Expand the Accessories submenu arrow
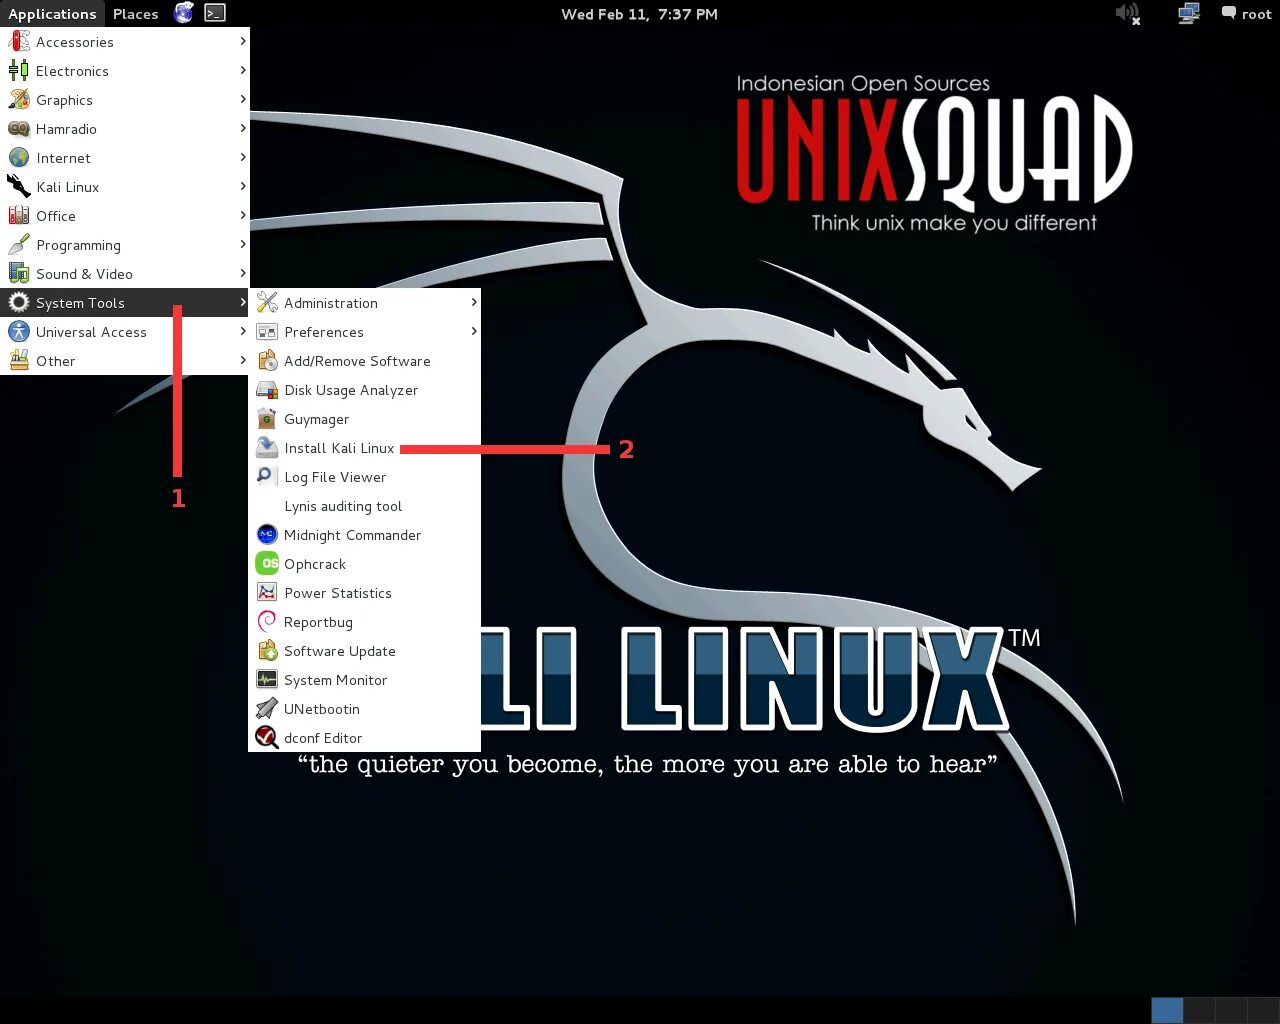This screenshot has width=1280, height=1024. 243,41
